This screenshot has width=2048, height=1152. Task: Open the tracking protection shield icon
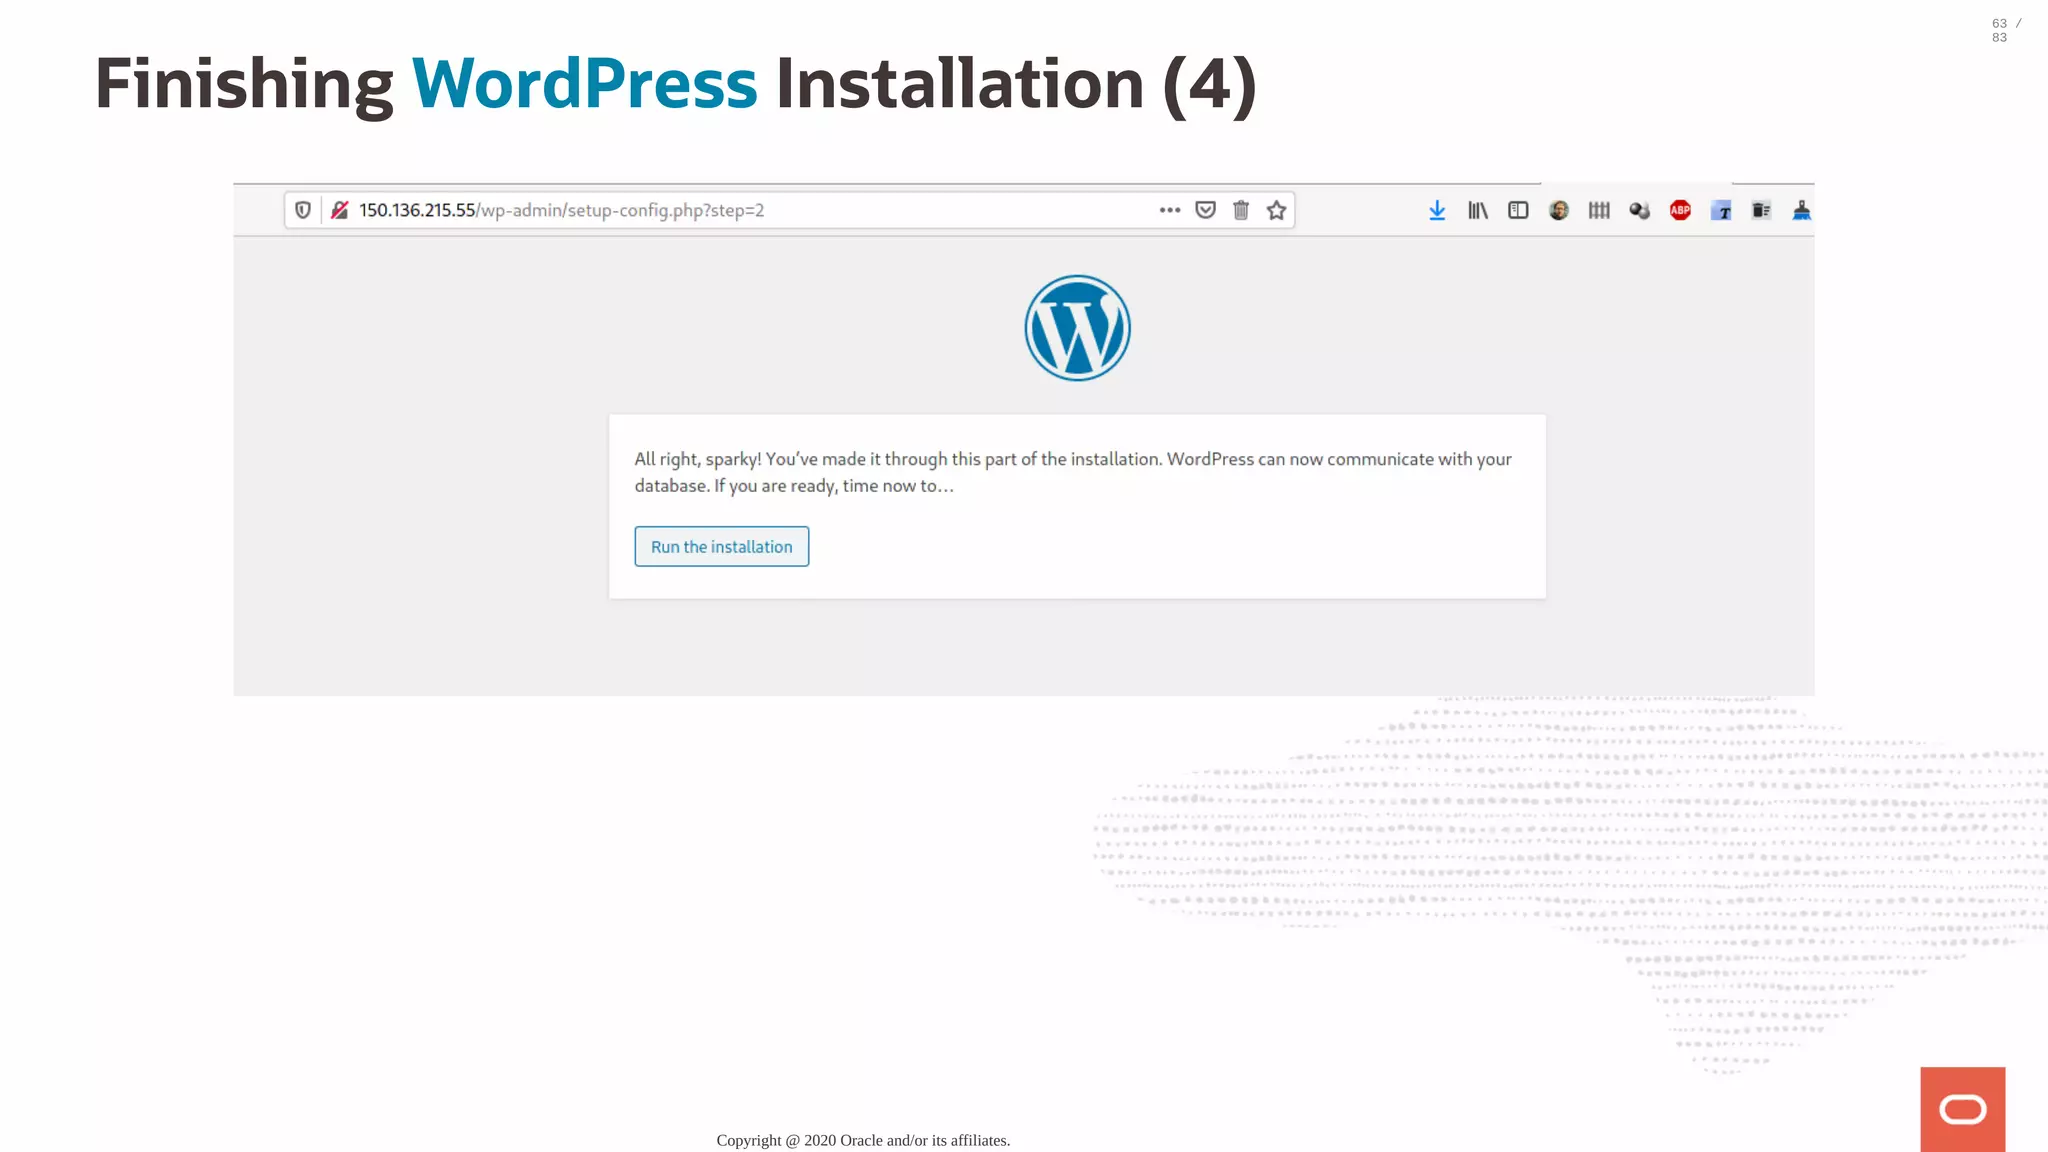tap(303, 210)
